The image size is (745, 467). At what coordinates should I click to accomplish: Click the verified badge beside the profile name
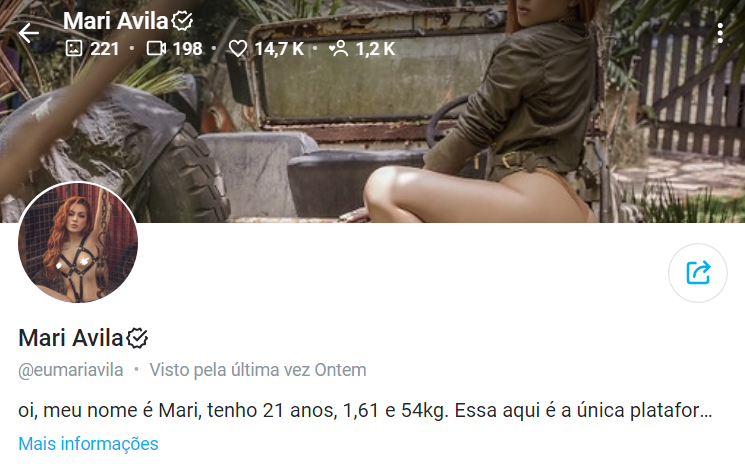[137, 338]
